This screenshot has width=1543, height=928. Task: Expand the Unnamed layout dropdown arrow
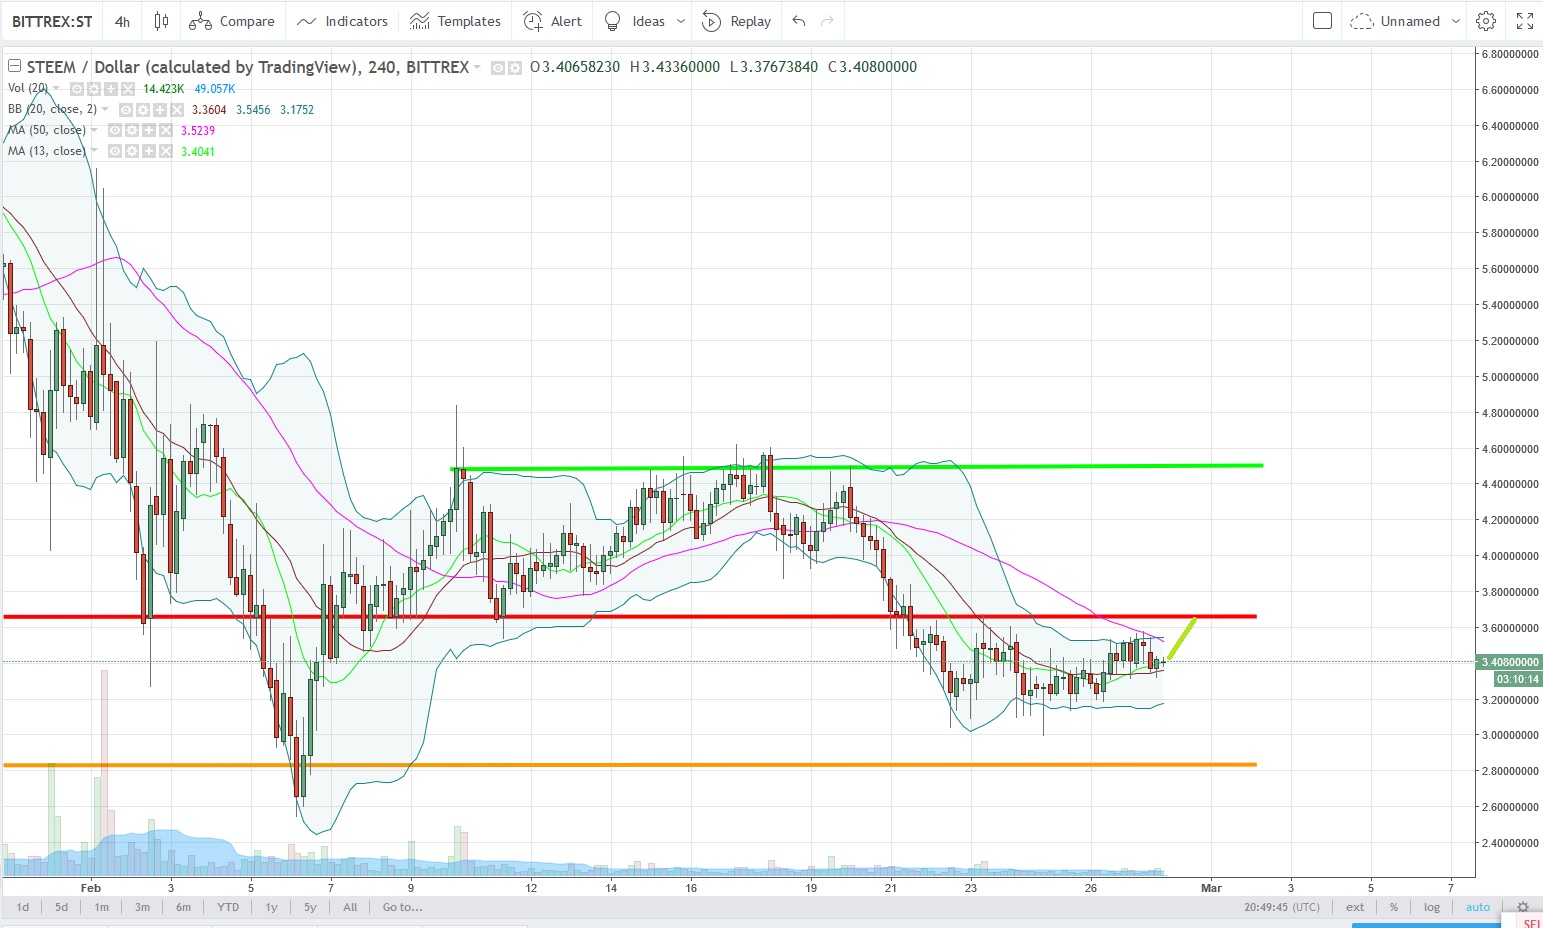point(1456,21)
